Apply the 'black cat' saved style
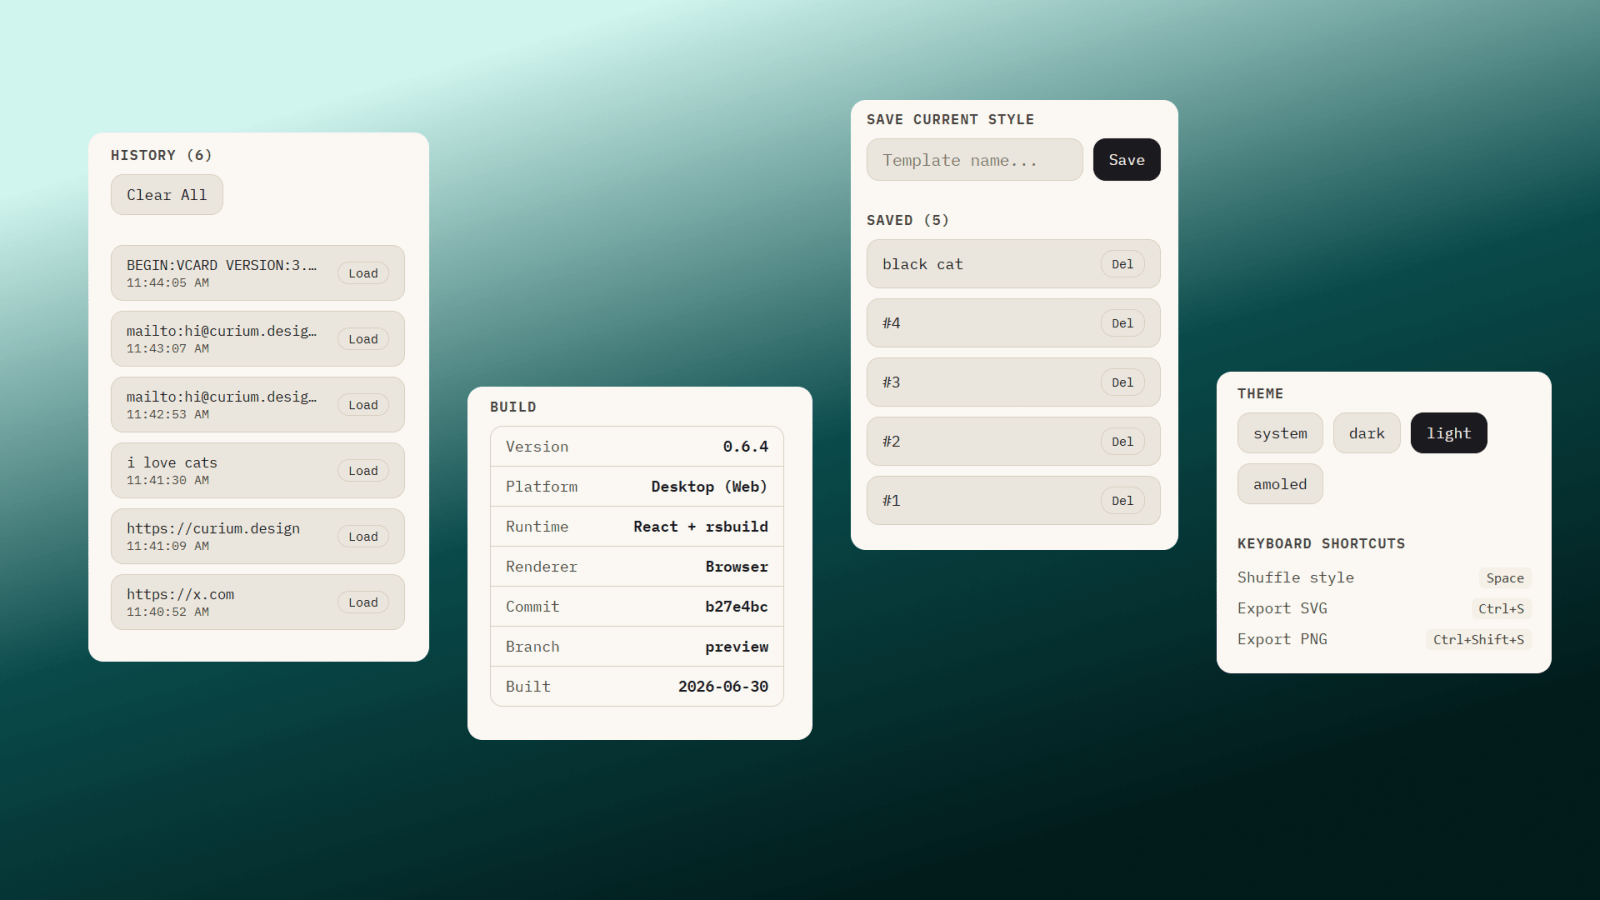 tap(1013, 264)
